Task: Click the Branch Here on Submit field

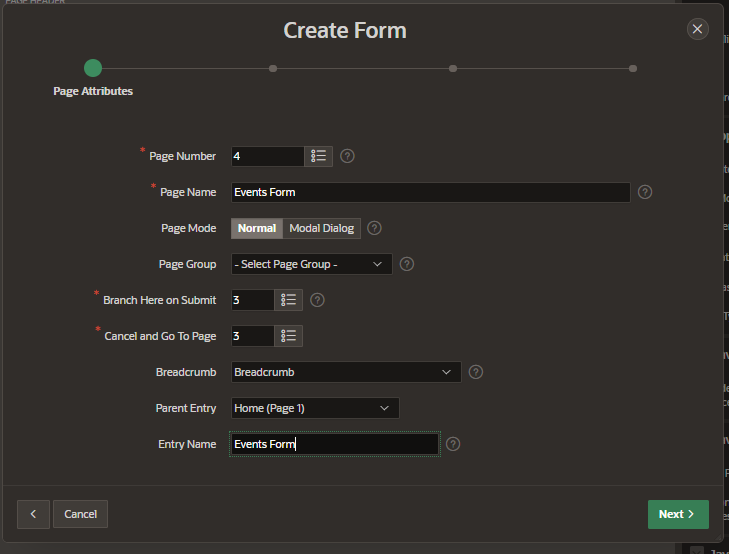Action: tap(252, 300)
